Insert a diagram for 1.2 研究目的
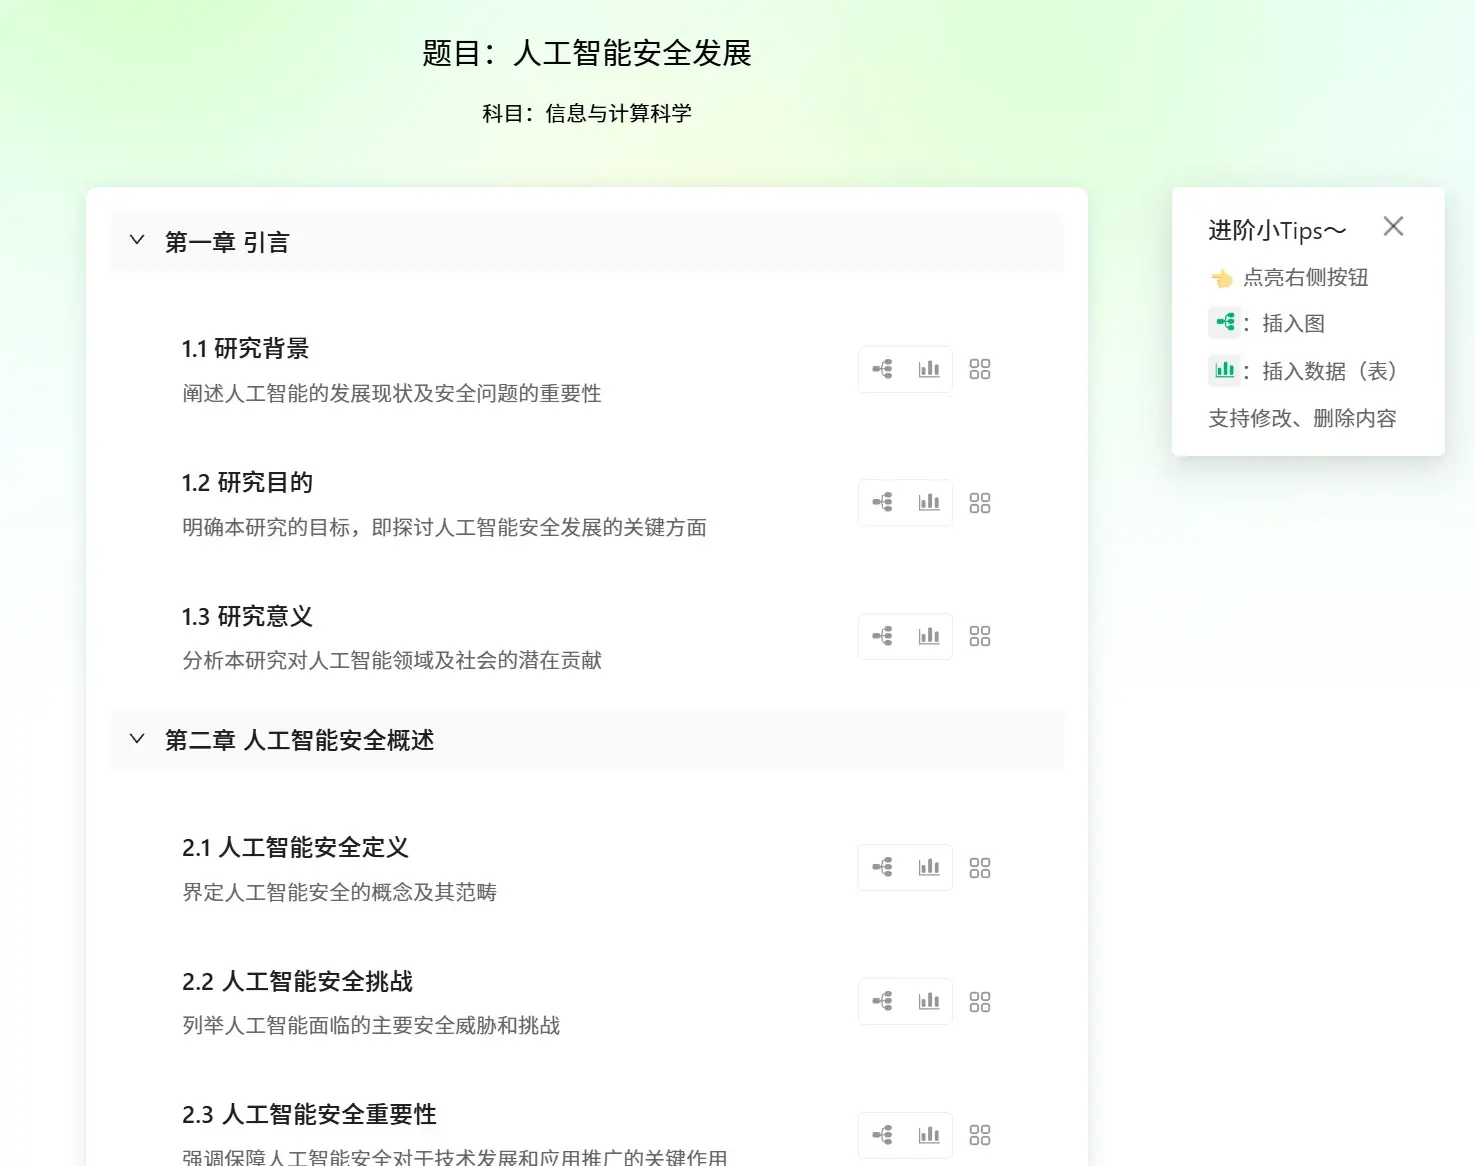The height and width of the screenshot is (1166, 1475). pyautogui.click(x=881, y=502)
